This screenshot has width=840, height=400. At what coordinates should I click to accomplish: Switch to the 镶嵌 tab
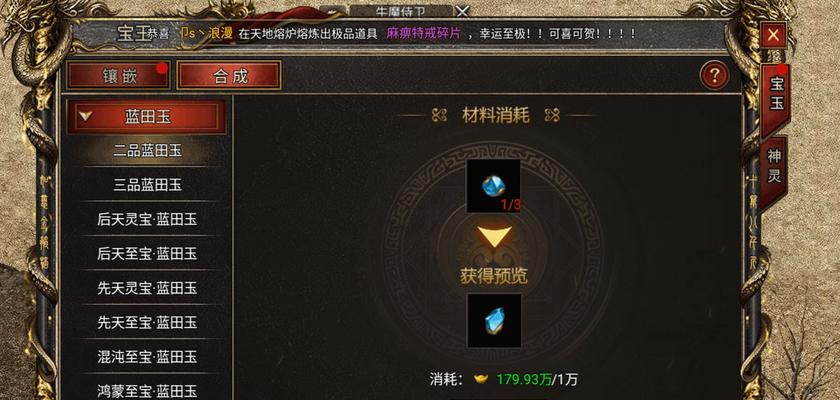pos(118,76)
